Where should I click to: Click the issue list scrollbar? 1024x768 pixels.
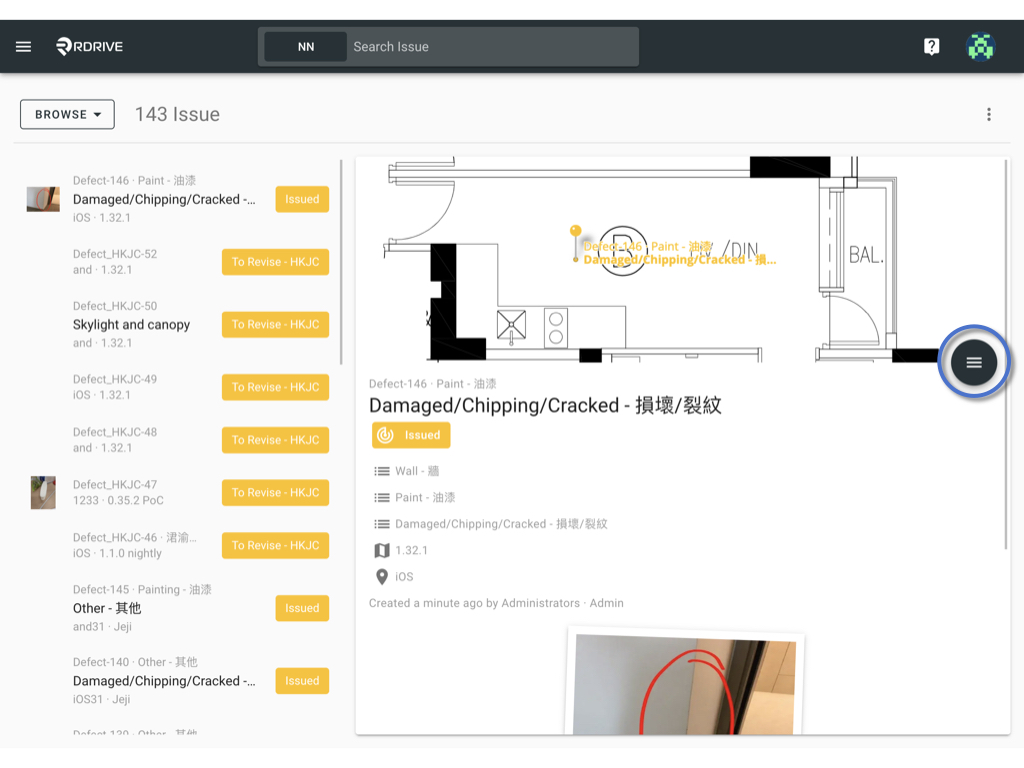(341, 261)
